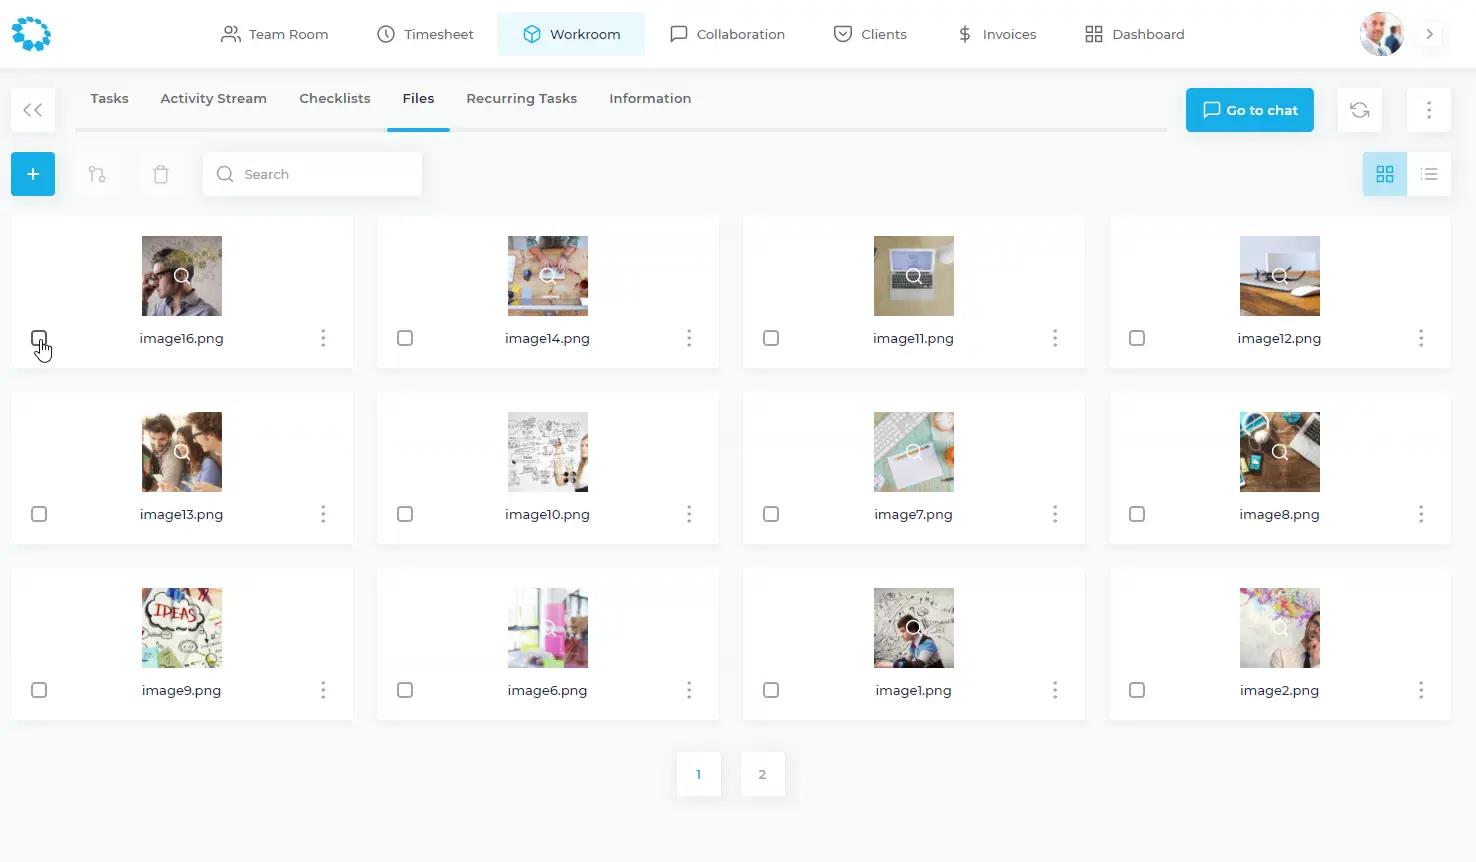Expand user menu arrow beside avatar

[x=1430, y=34]
